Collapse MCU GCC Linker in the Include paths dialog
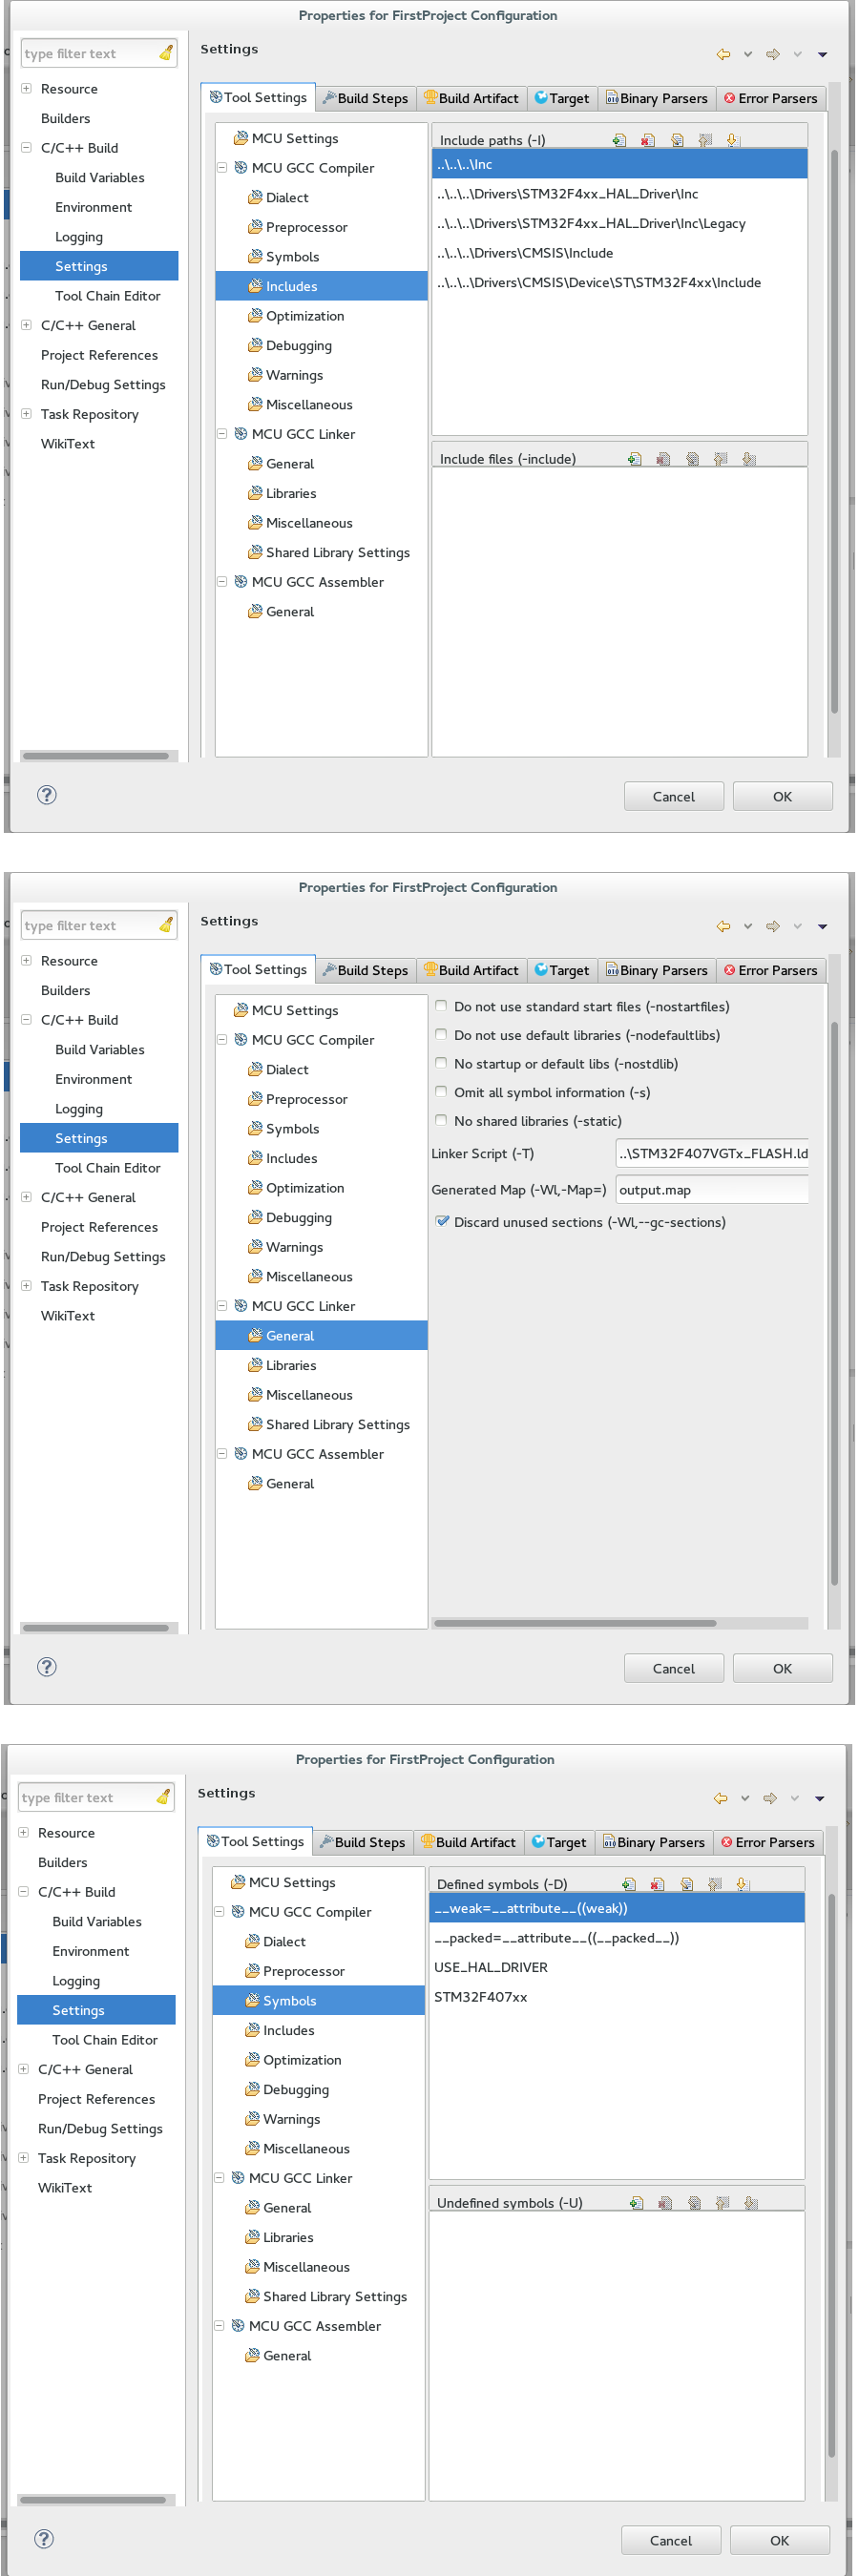This screenshot has height=2576, width=859. (x=222, y=434)
